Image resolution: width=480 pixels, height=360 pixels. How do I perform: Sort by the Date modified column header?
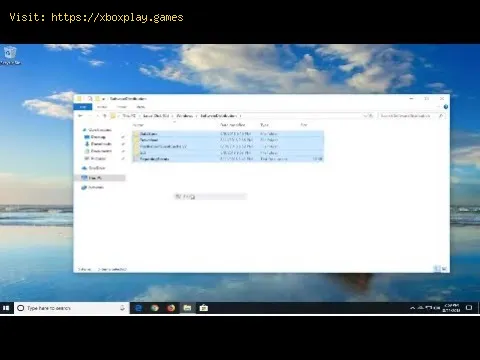pyautogui.click(x=233, y=125)
